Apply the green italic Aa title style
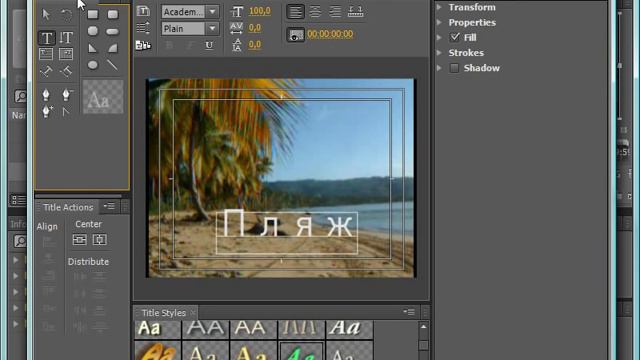The image size is (640, 360). [x=301, y=352]
